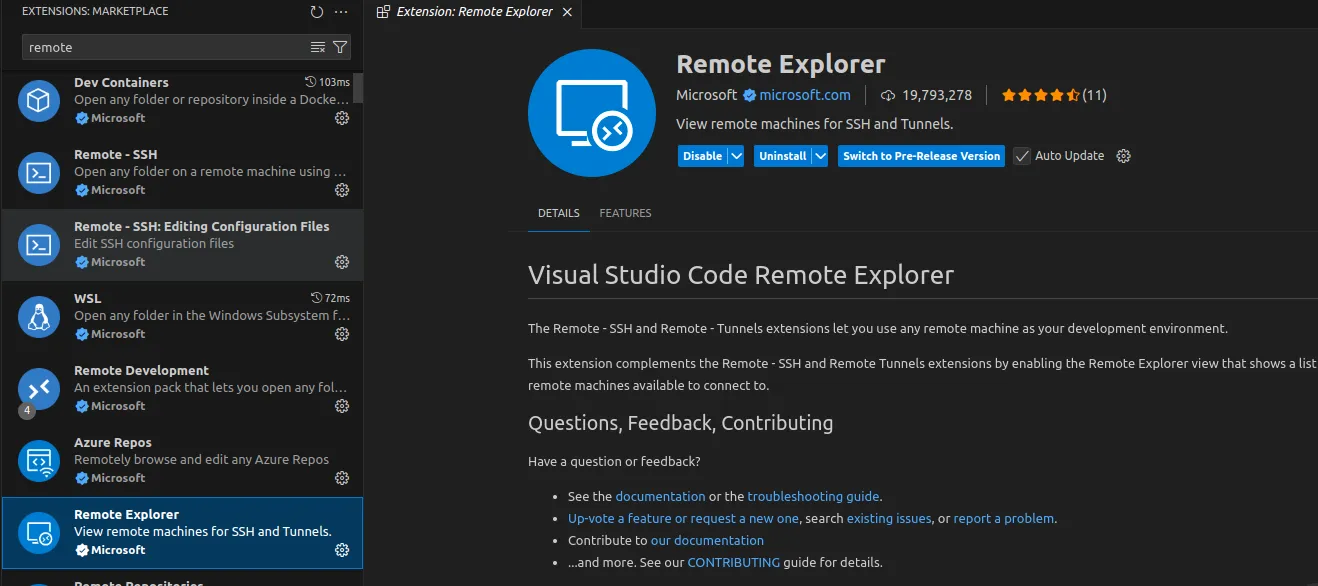Open manage gear for Azure Repos

(x=342, y=478)
